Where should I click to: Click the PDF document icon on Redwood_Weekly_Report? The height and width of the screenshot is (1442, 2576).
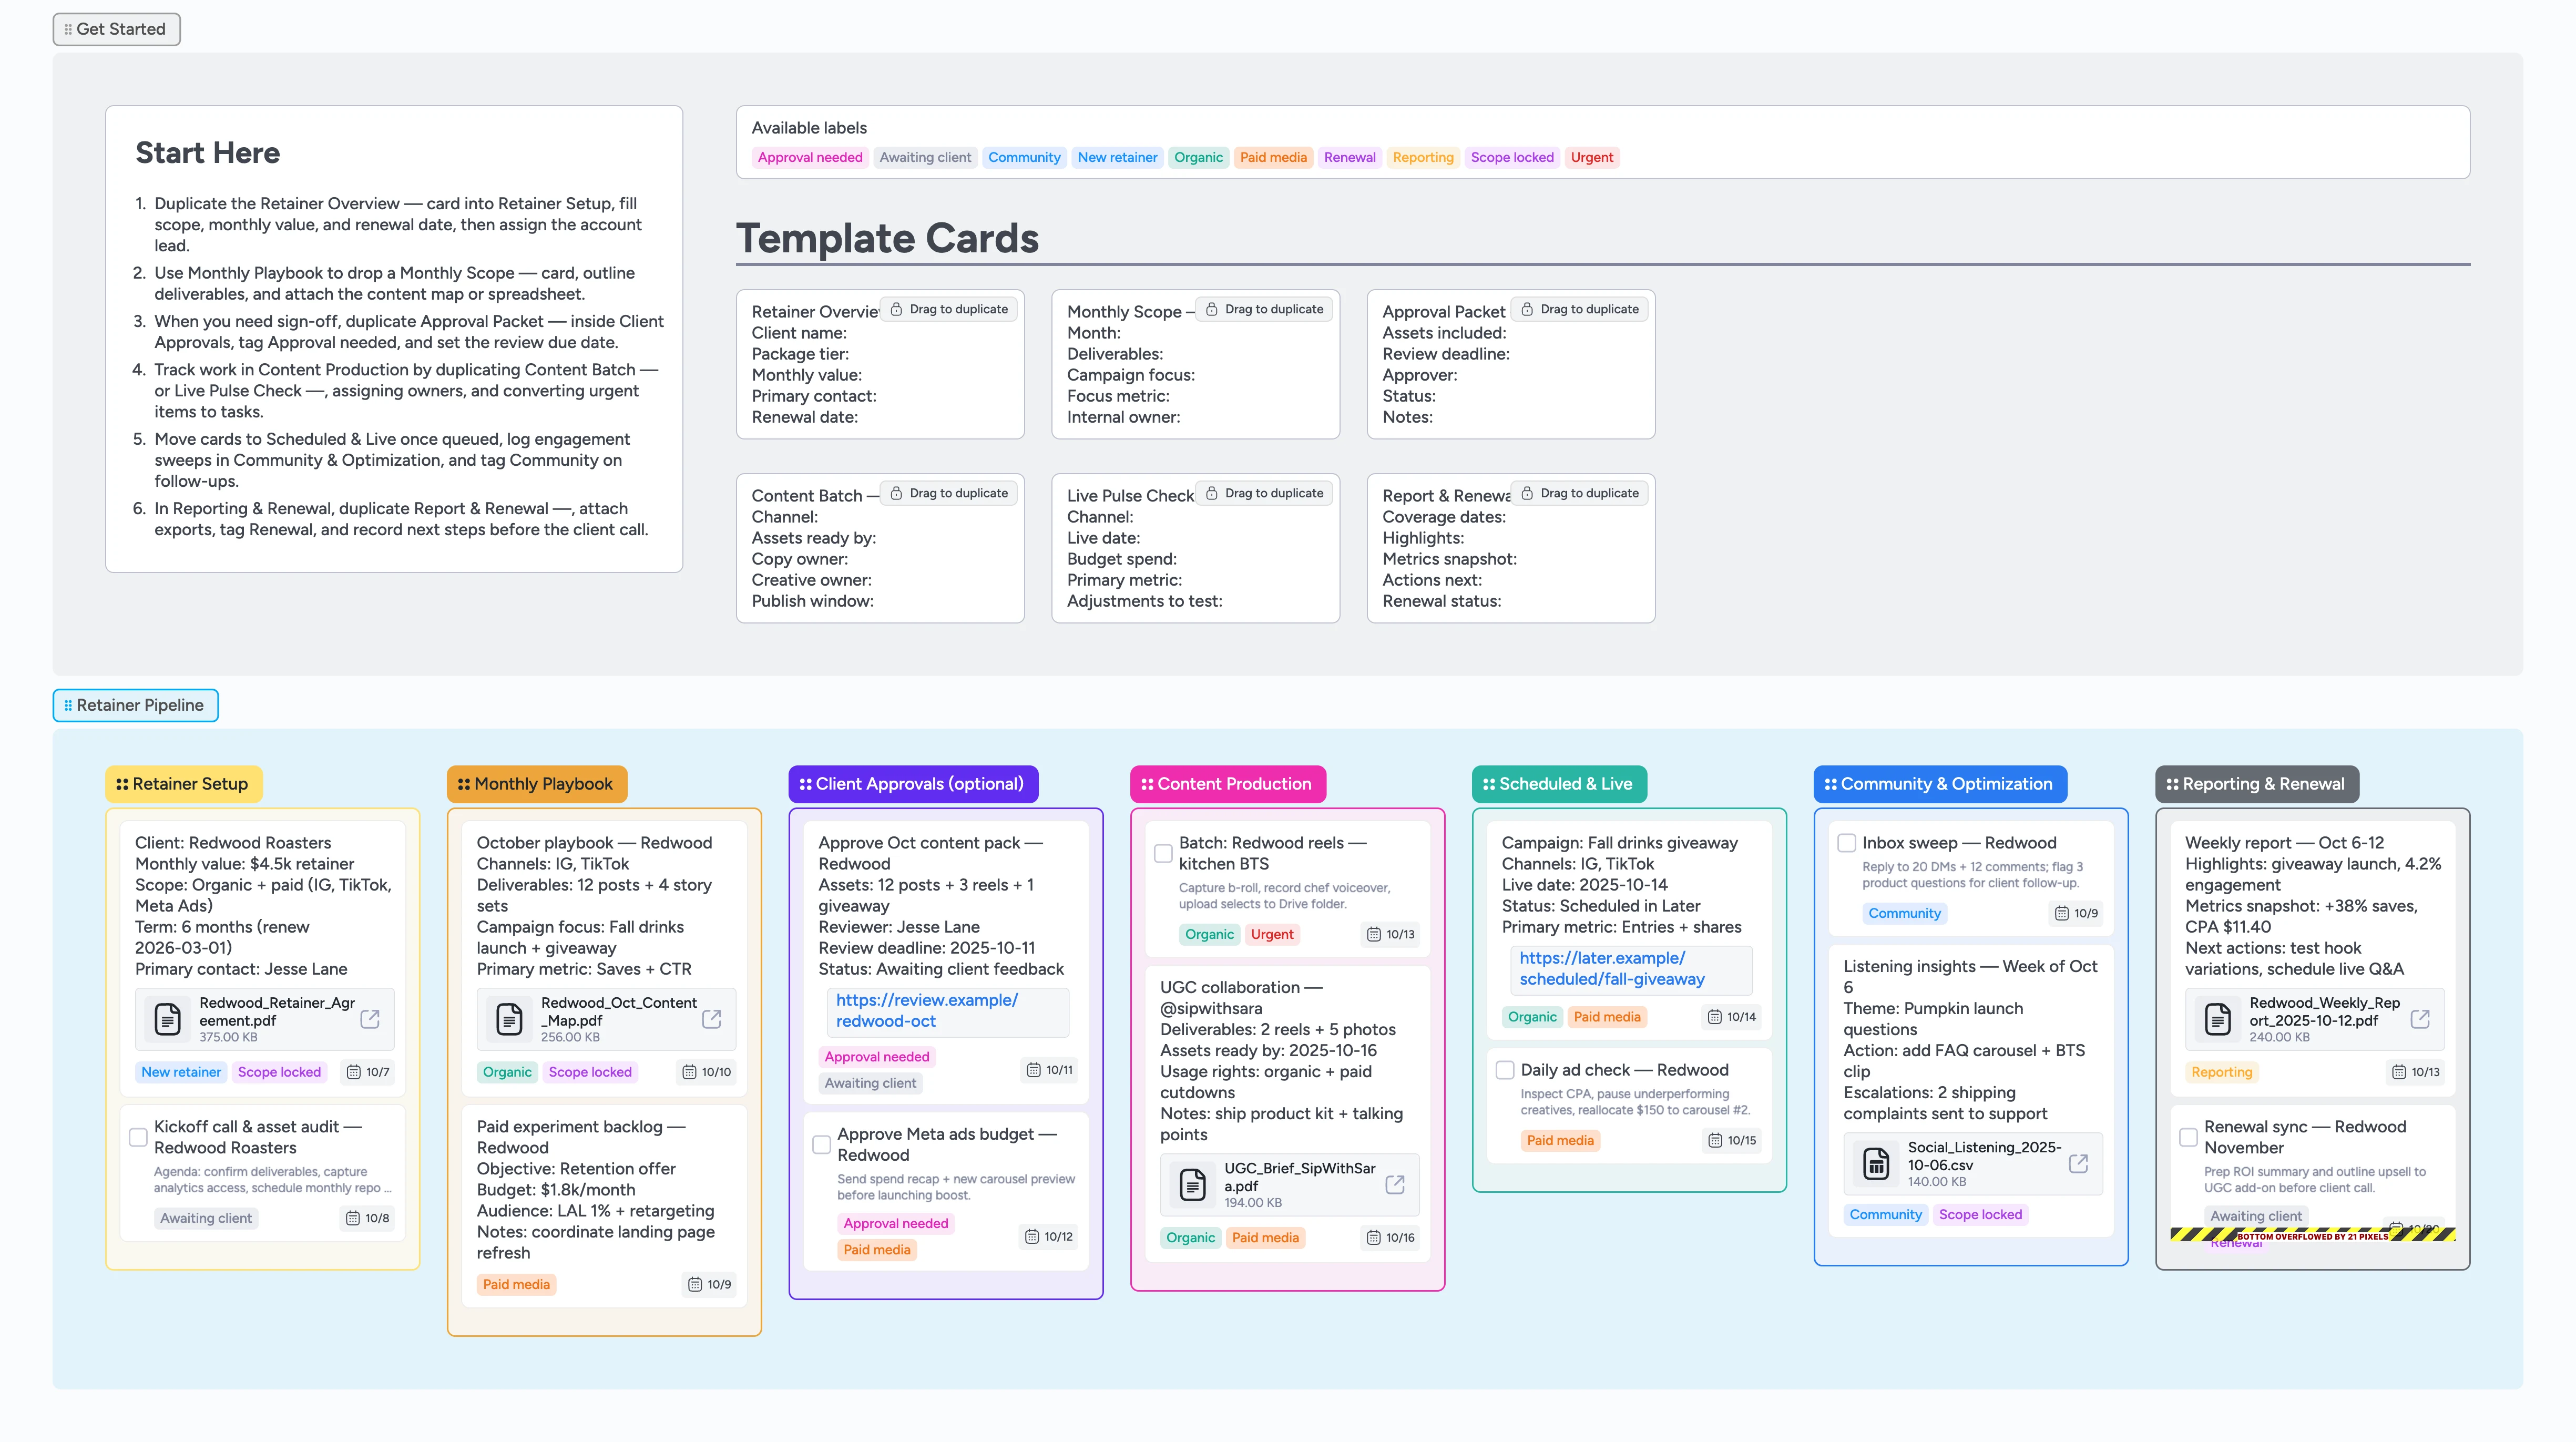tap(2217, 1019)
